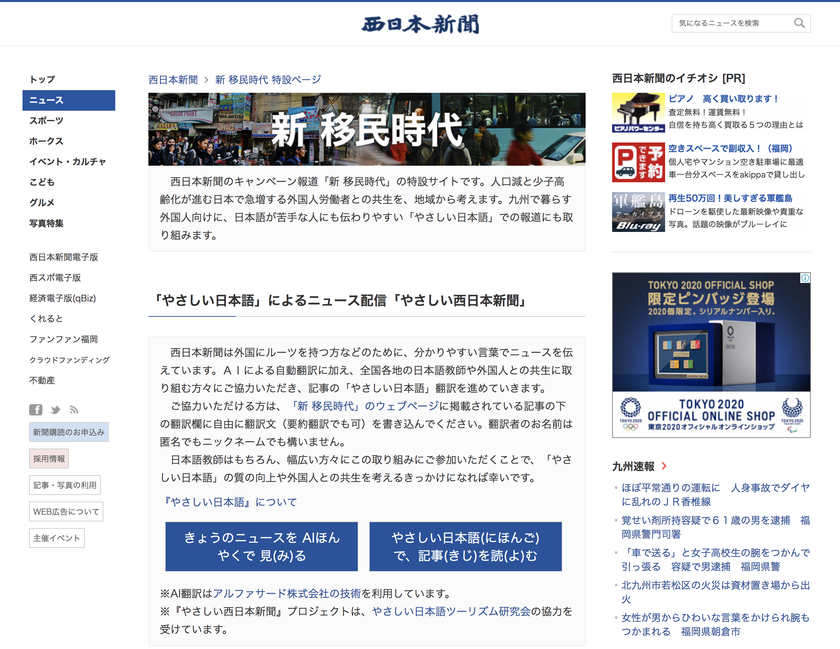
Task: Click きょうのニュースを AIほんやくで見る button
Action: tap(261, 547)
